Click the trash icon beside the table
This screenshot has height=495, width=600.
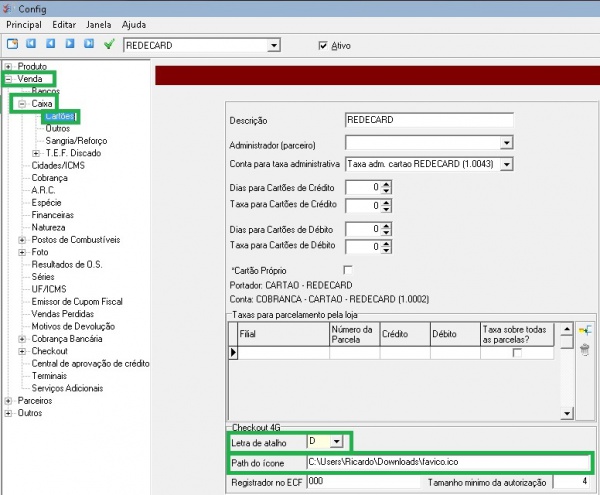point(584,348)
